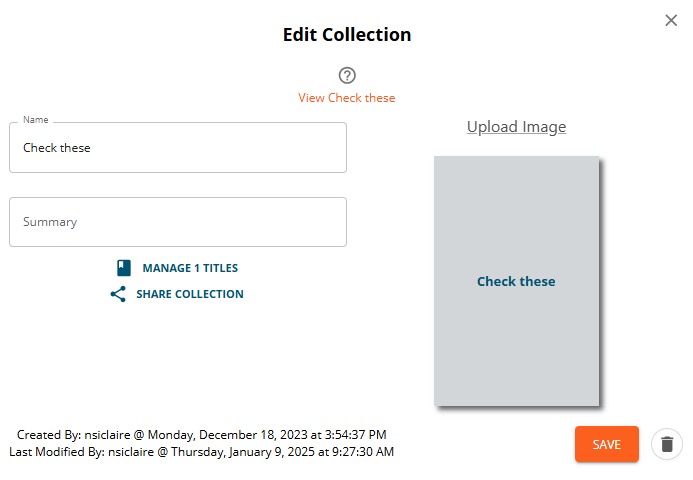Click the Created By label text
Image resolution: width=693 pixels, height=480 pixels.
(49, 435)
